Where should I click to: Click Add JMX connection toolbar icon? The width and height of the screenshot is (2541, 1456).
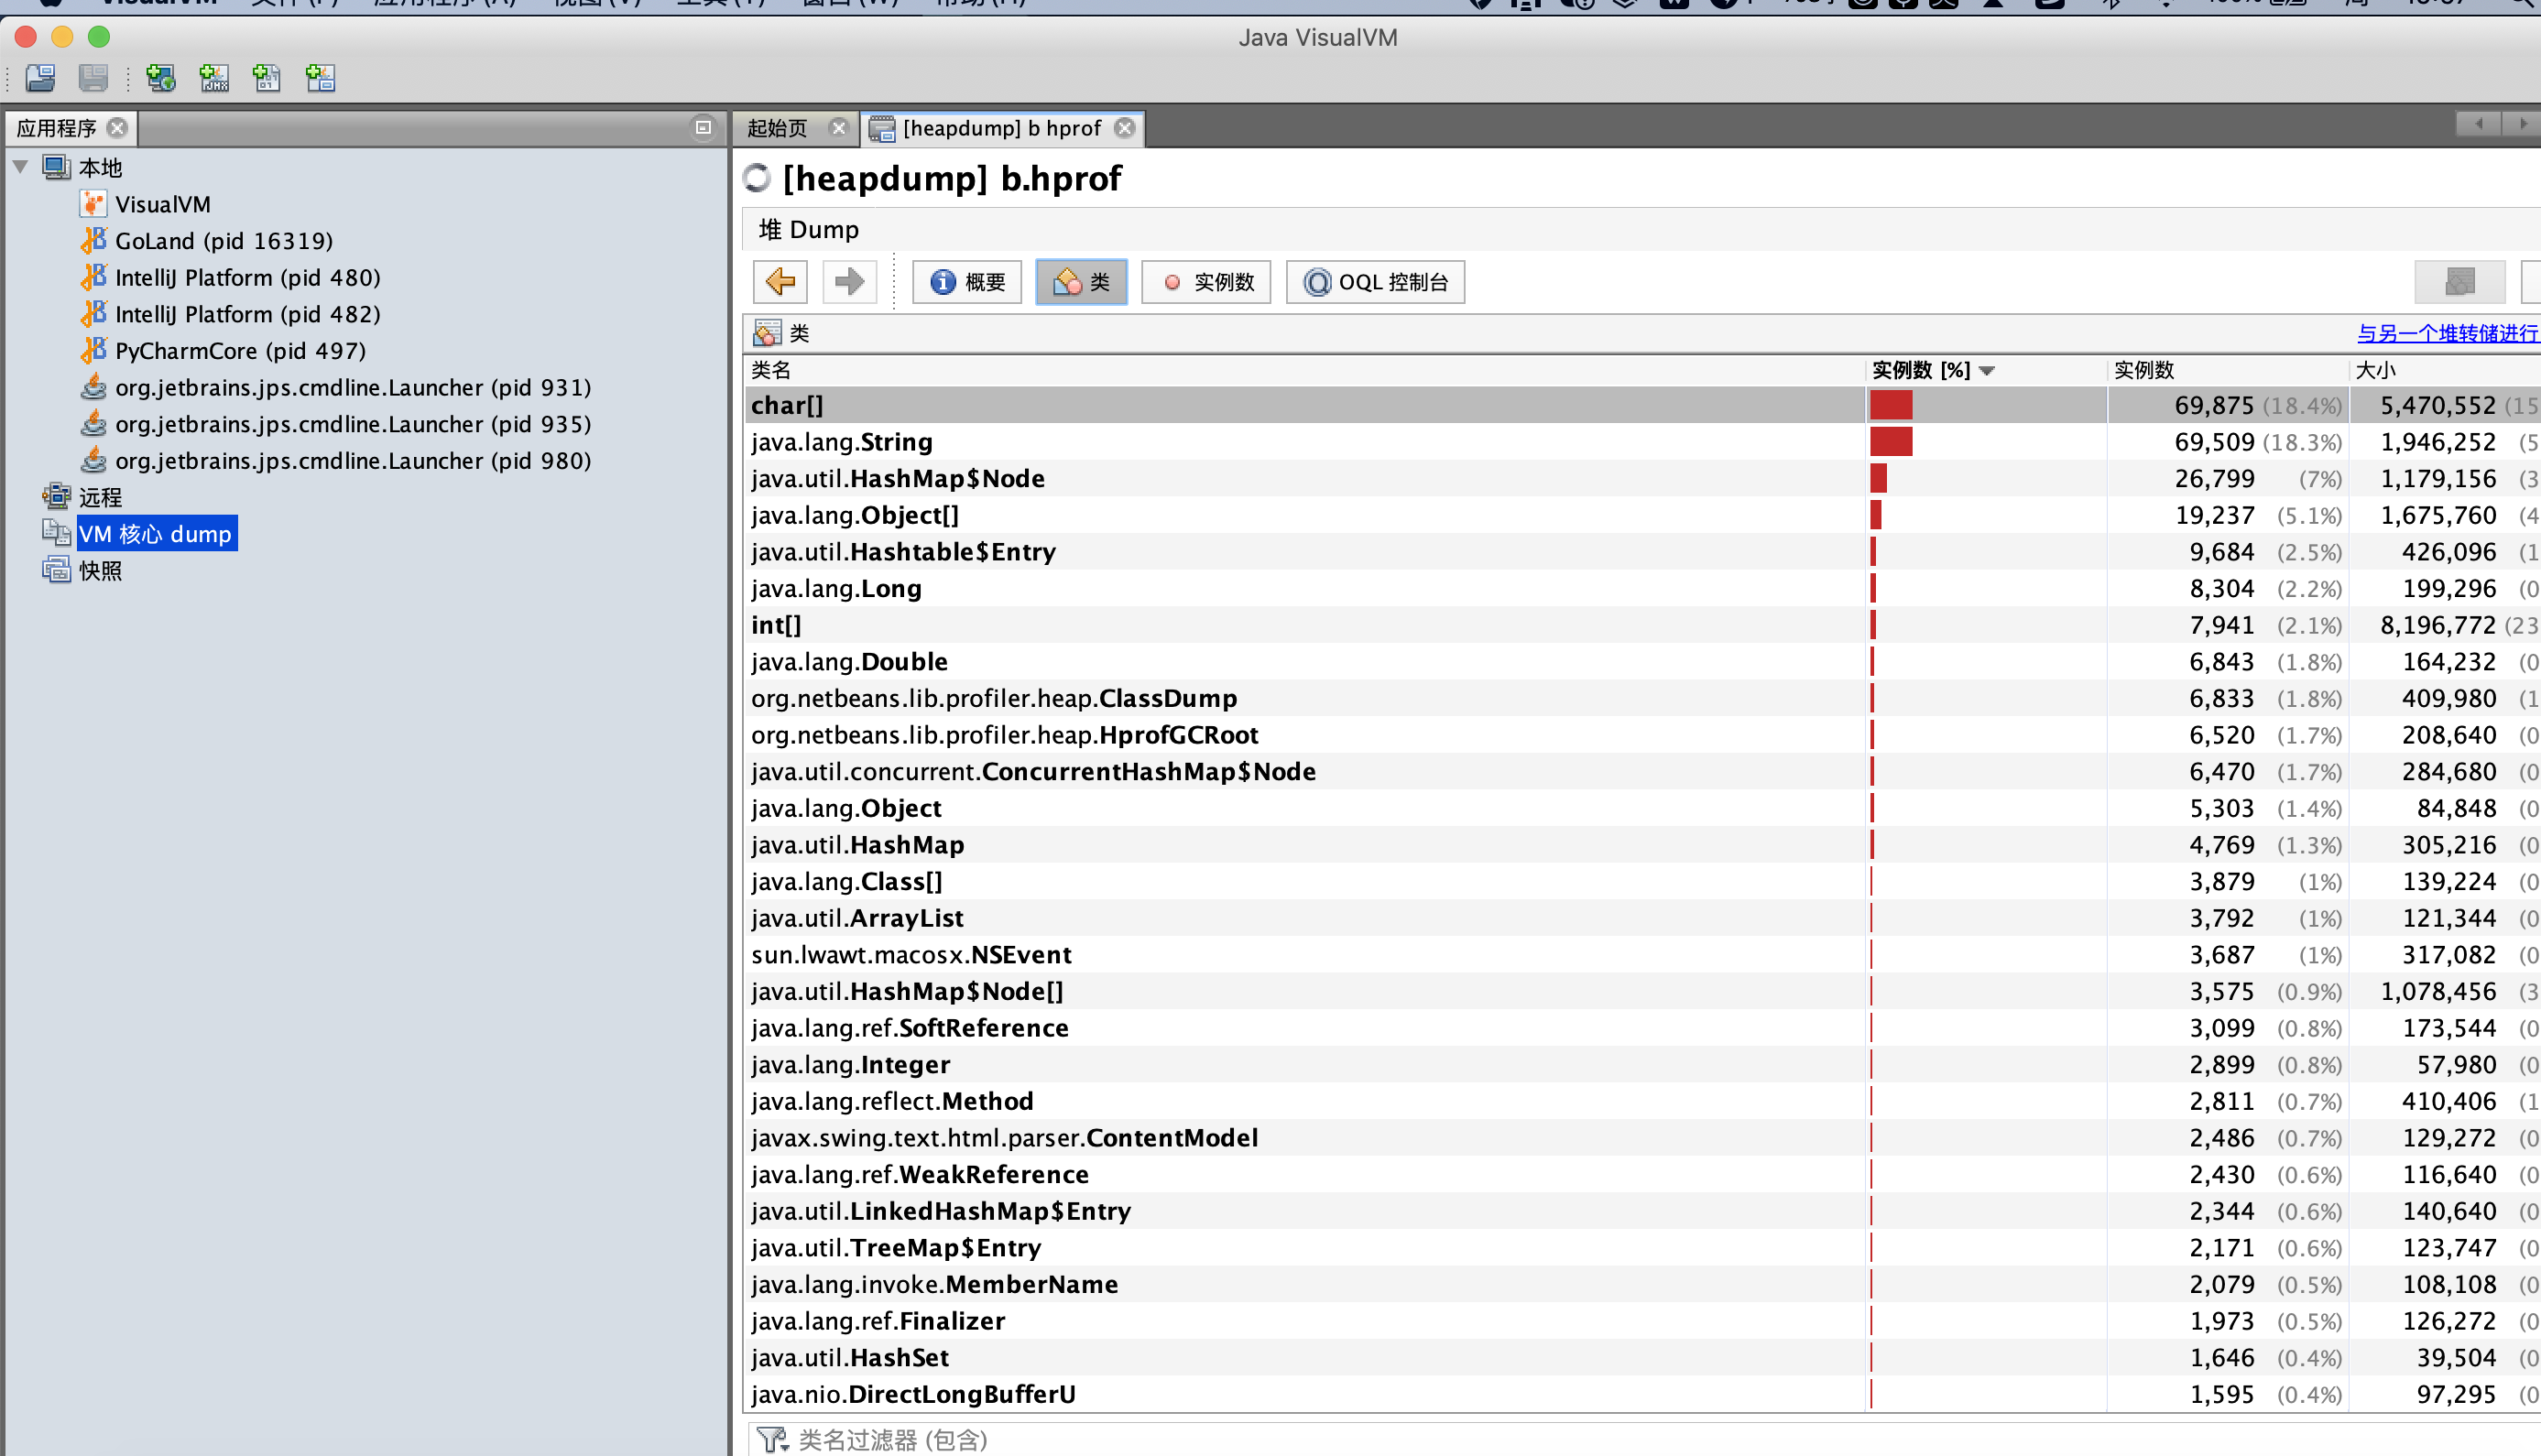pyautogui.click(x=214, y=78)
